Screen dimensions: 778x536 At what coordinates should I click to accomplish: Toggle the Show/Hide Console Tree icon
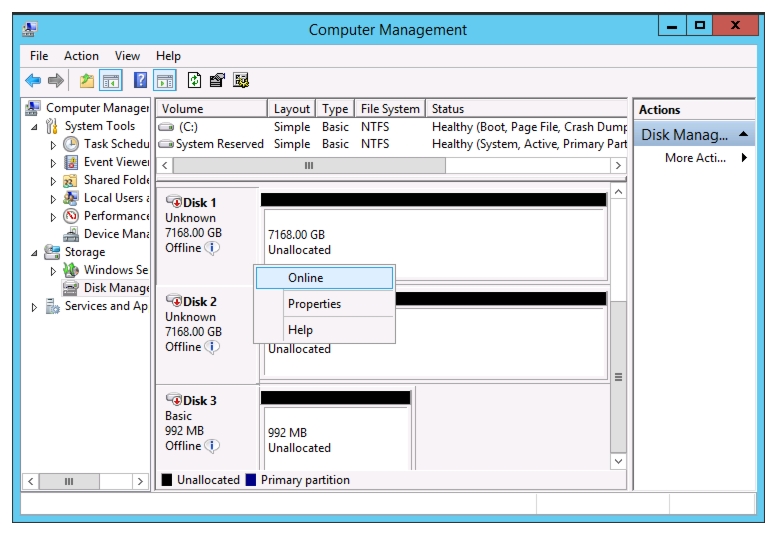click(111, 80)
